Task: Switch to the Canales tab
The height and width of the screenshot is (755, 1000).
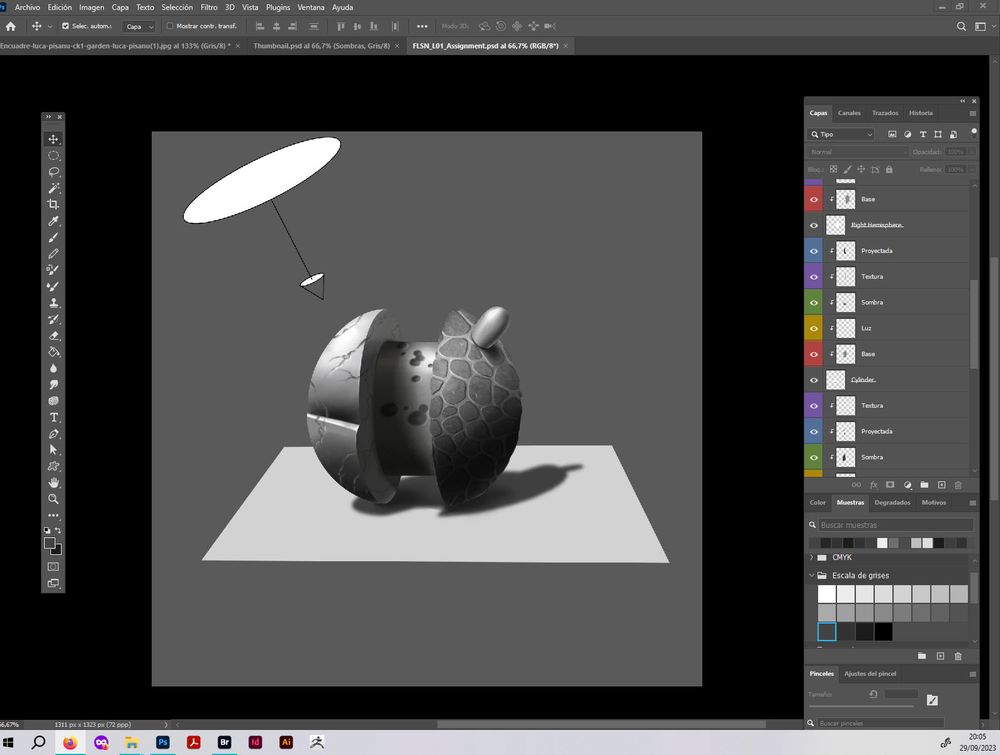Action: click(x=849, y=113)
